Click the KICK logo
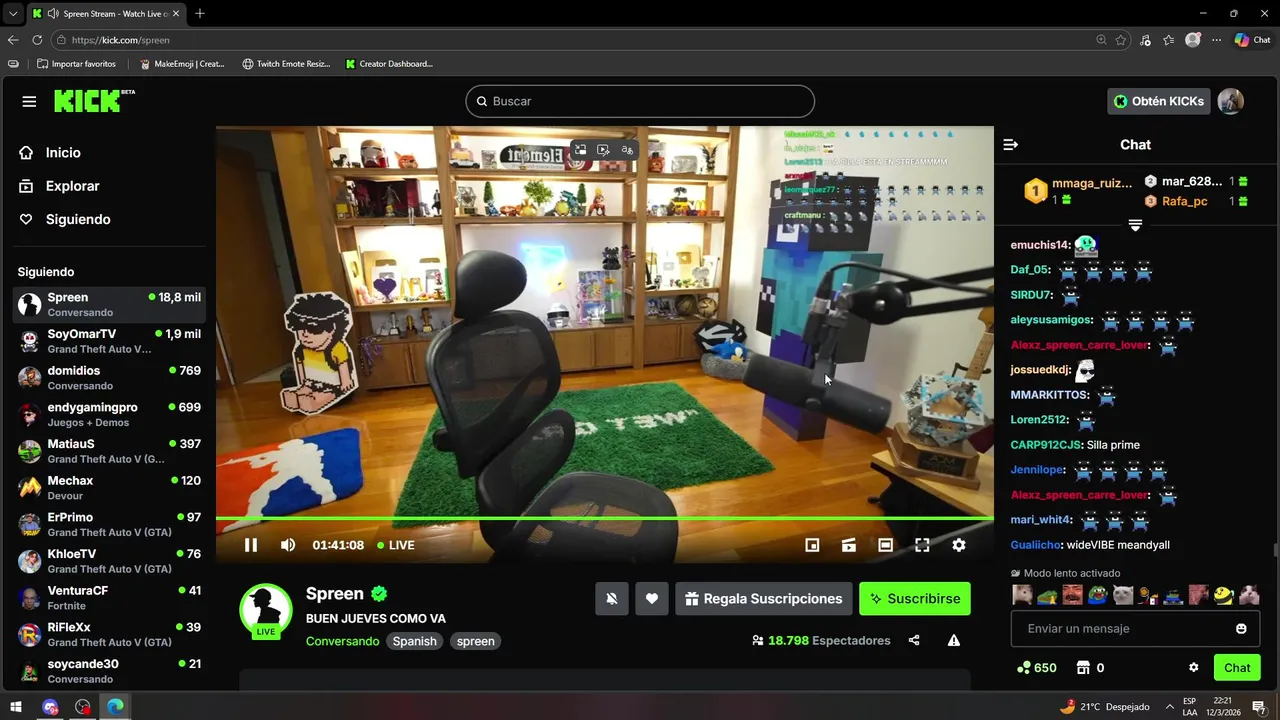Screen dimensions: 1280x720 (x=94, y=100)
